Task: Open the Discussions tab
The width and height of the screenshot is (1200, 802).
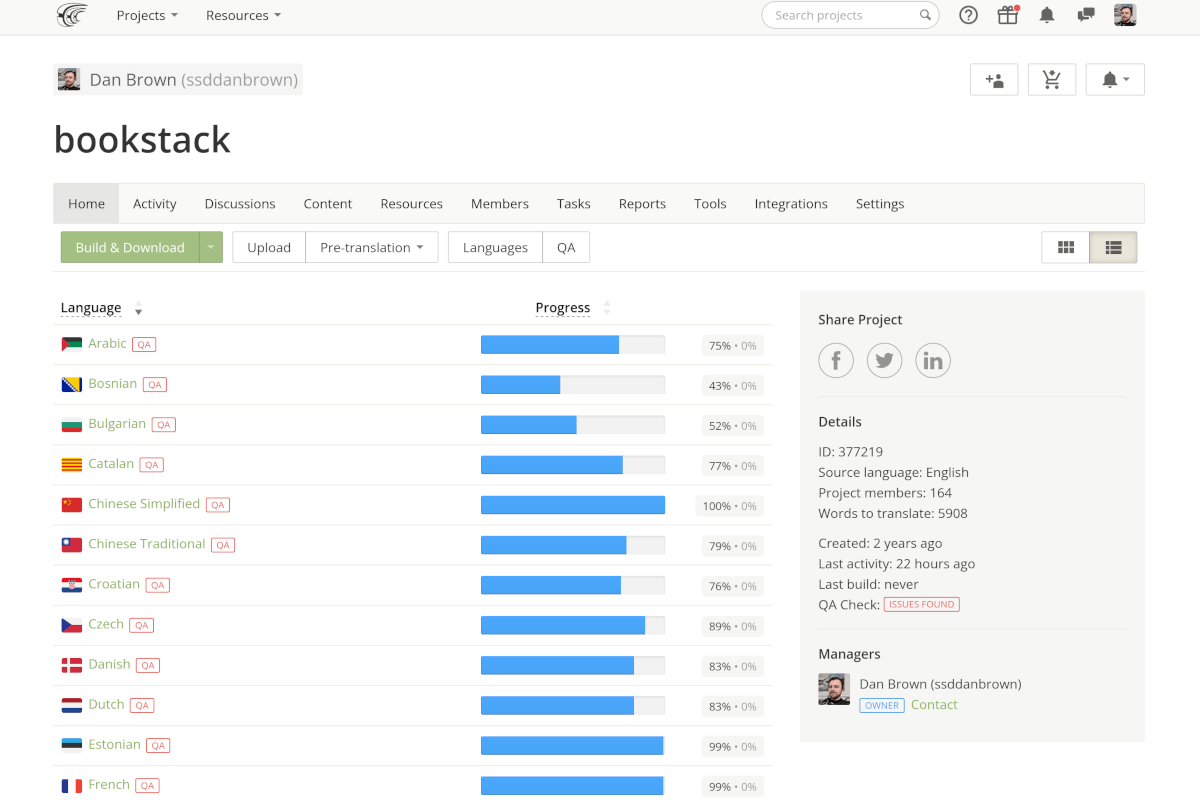Action: (240, 203)
